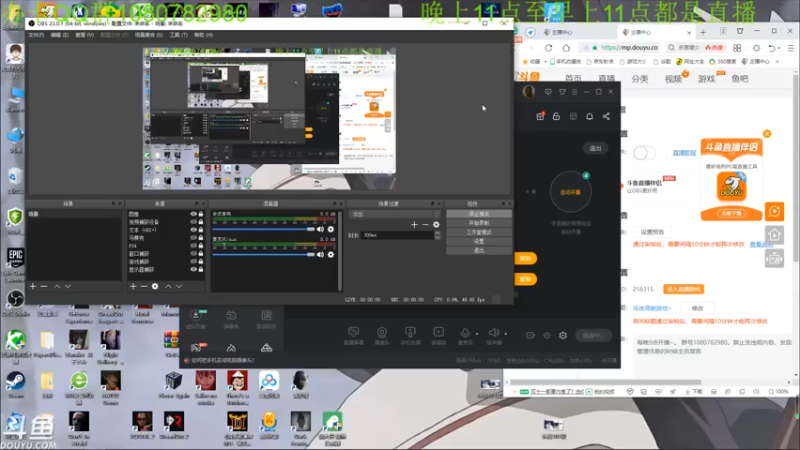This screenshot has width=800, height=450.
Task: Open the transition type dropdown in OBS
Action: click(x=394, y=214)
